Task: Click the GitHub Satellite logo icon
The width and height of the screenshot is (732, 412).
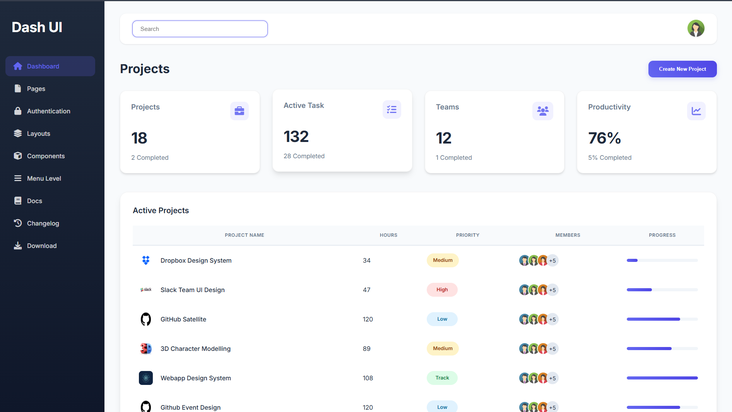Action: (x=146, y=319)
